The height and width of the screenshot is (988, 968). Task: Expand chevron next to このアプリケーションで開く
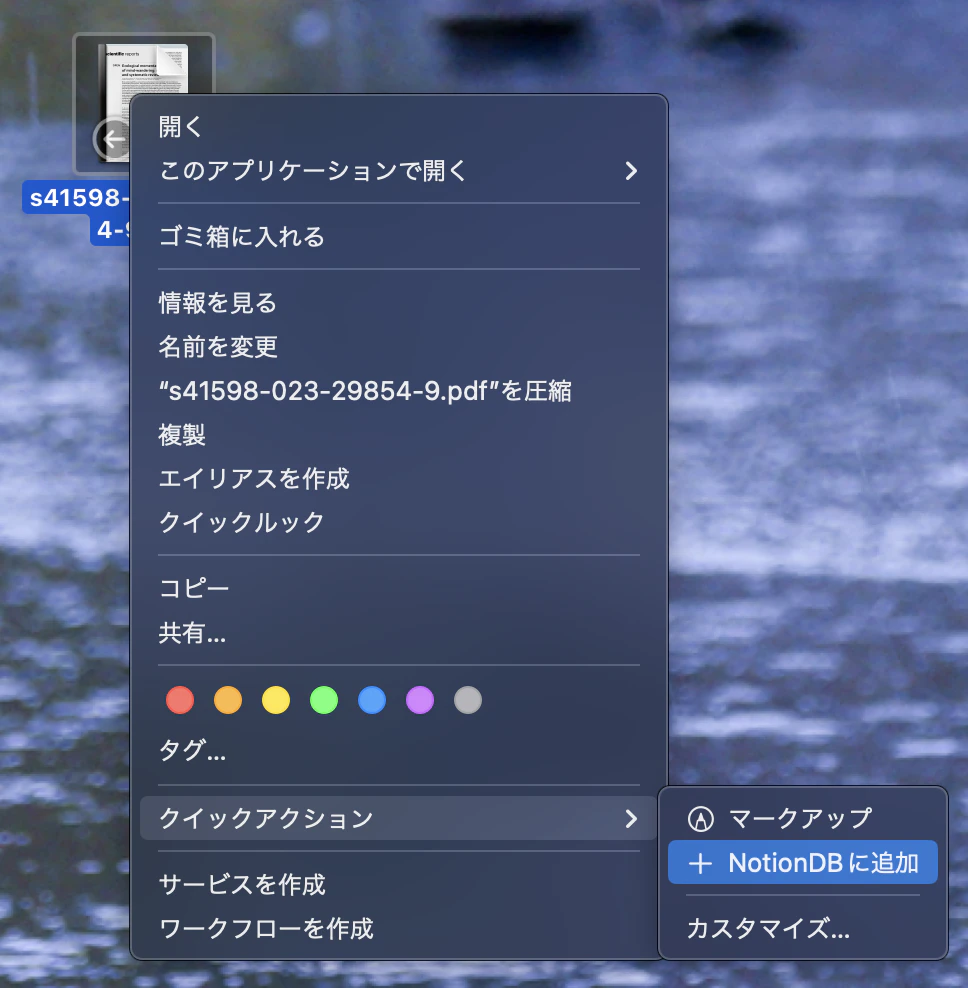[631, 171]
